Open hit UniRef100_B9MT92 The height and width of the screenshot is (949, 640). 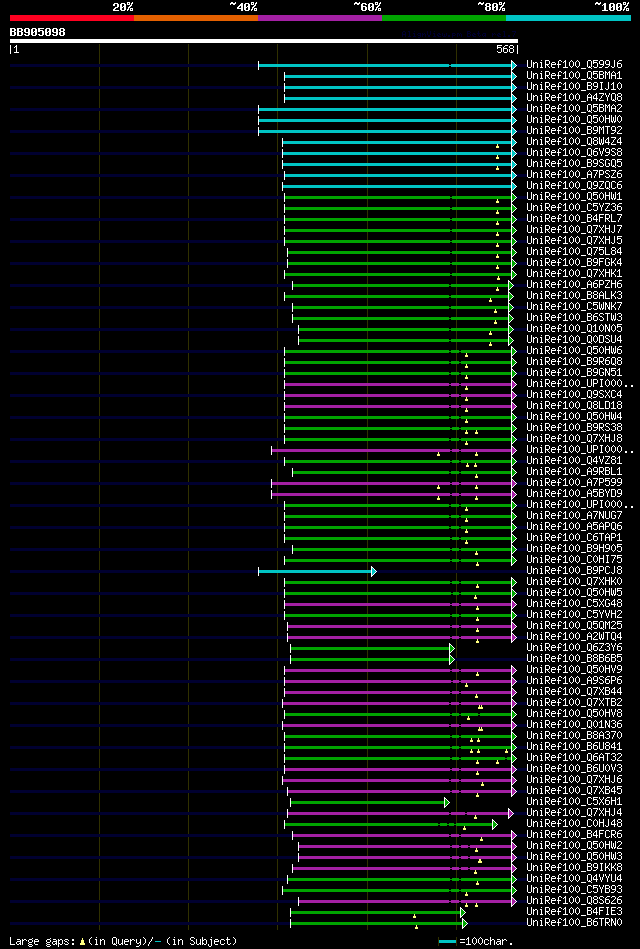tap(575, 131)
